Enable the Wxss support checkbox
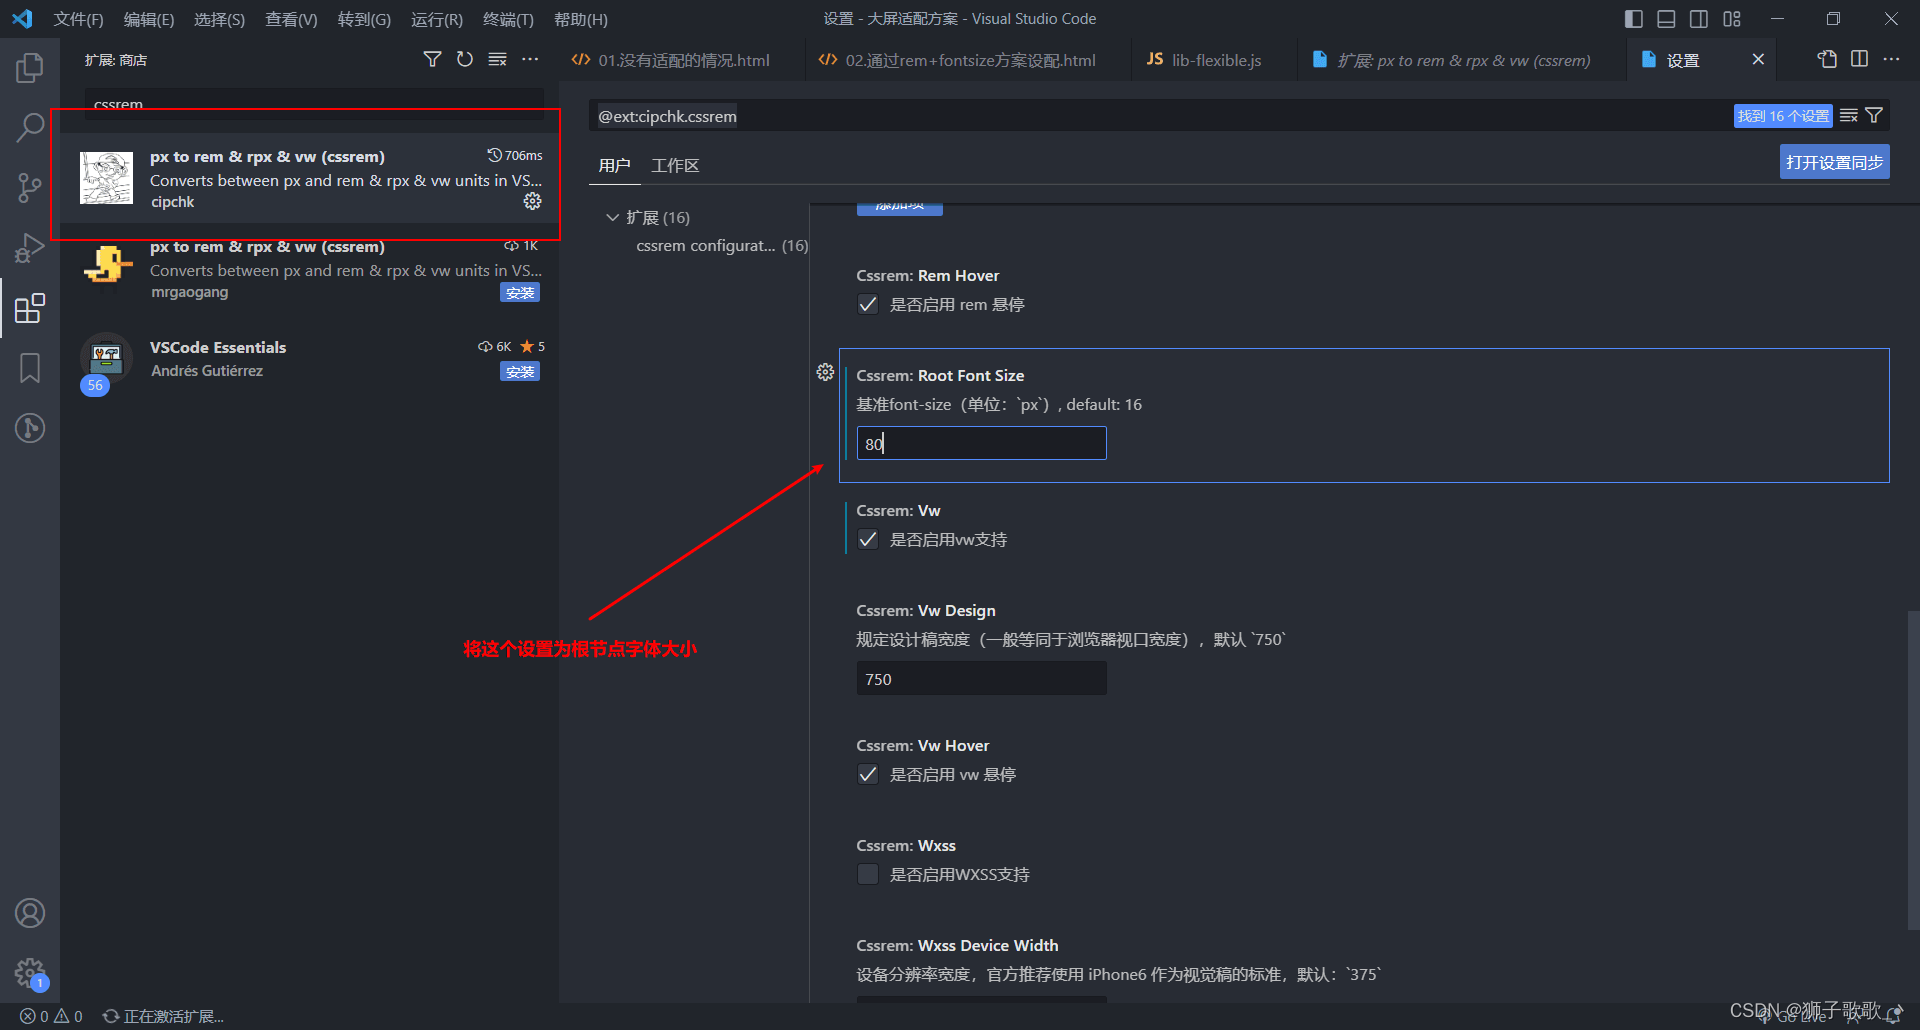The height and width of the screenshot is (1030, 1920). pyautogui.click(x=868, y=874)
